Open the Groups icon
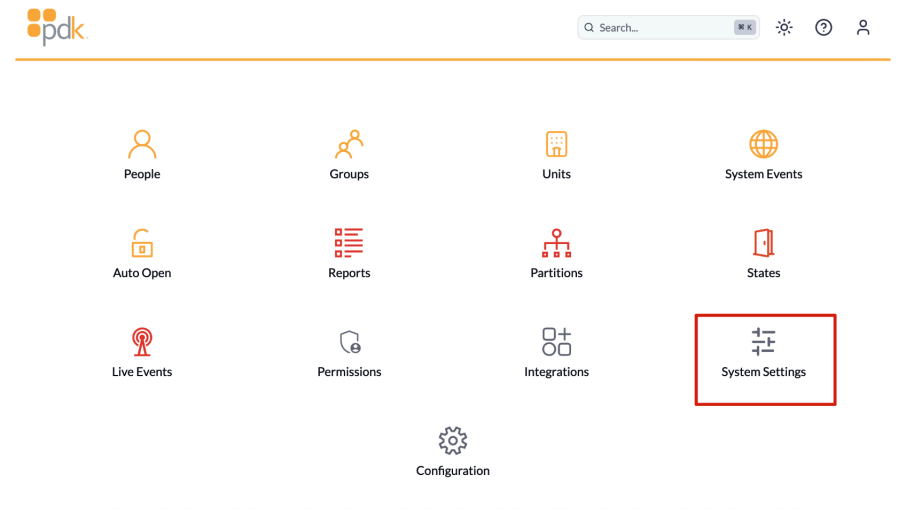Image resolution: width=903 pixels, height=510 pixels. pyautogui.click(x=349, y=144)
